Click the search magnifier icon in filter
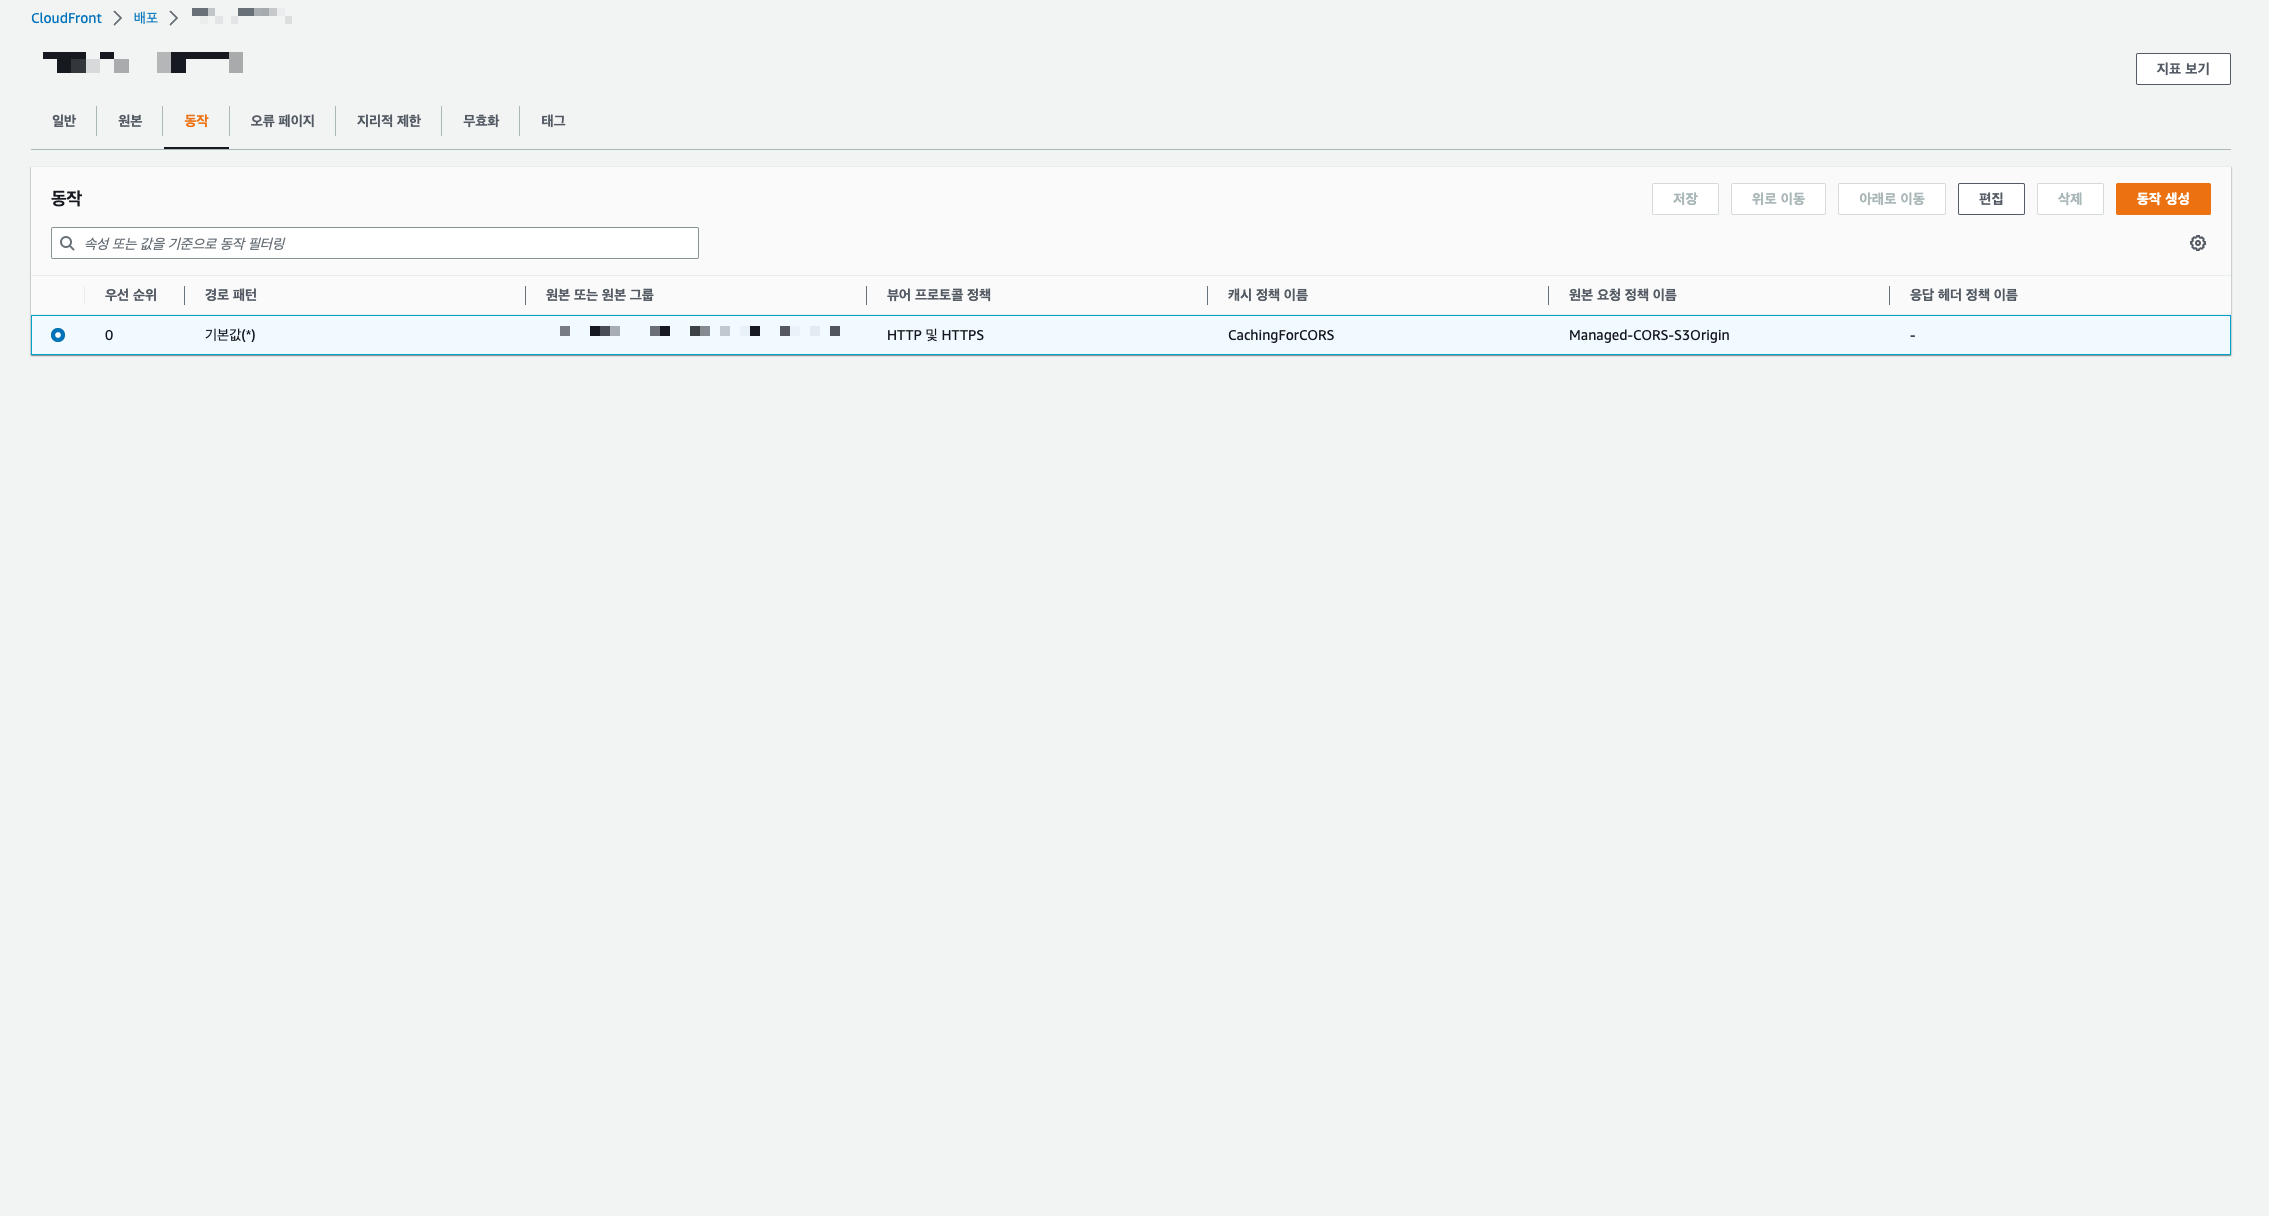Screen dimensions: 2269x1216 pyautogui.click(x=67, y=243)
